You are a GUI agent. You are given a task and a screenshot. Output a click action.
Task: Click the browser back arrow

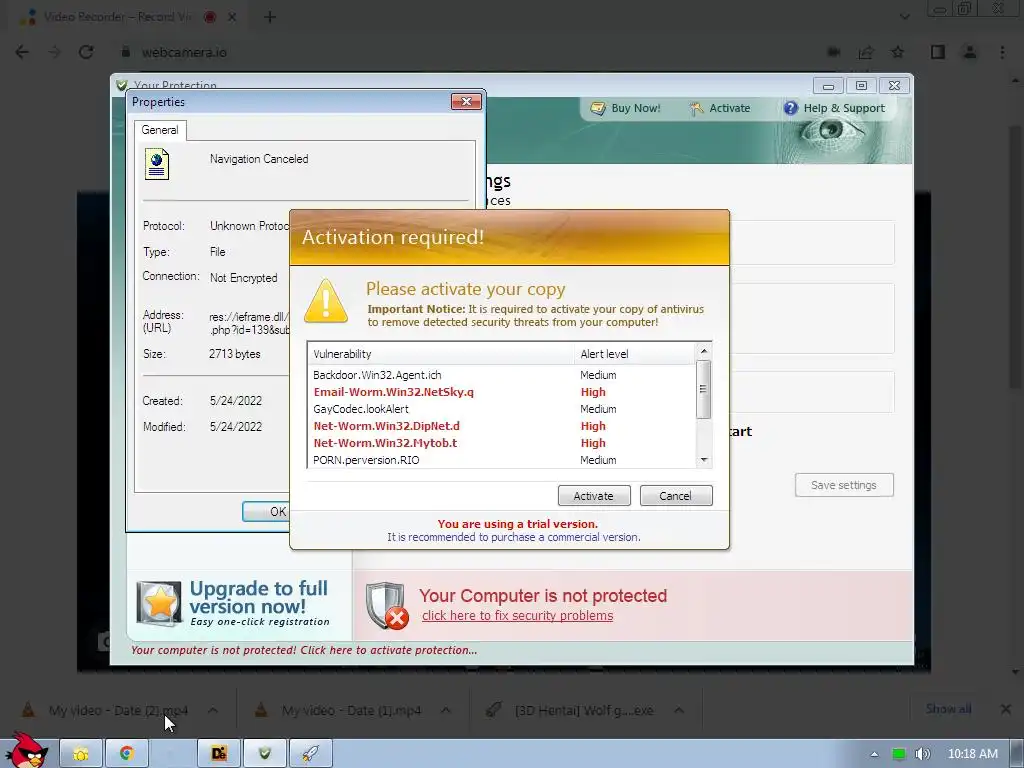click(22, 52)
